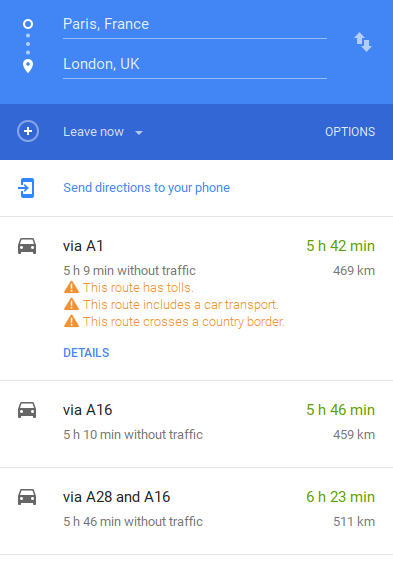Select the via A16 route
Screen dimensions: 393x579
point(196,424)
